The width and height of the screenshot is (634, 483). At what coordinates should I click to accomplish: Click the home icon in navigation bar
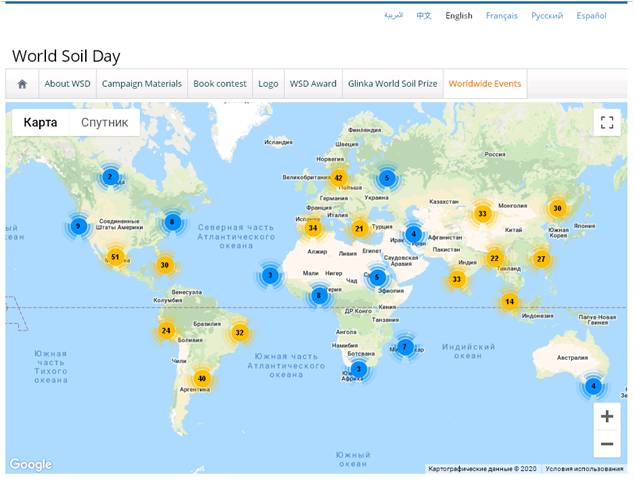22,84
